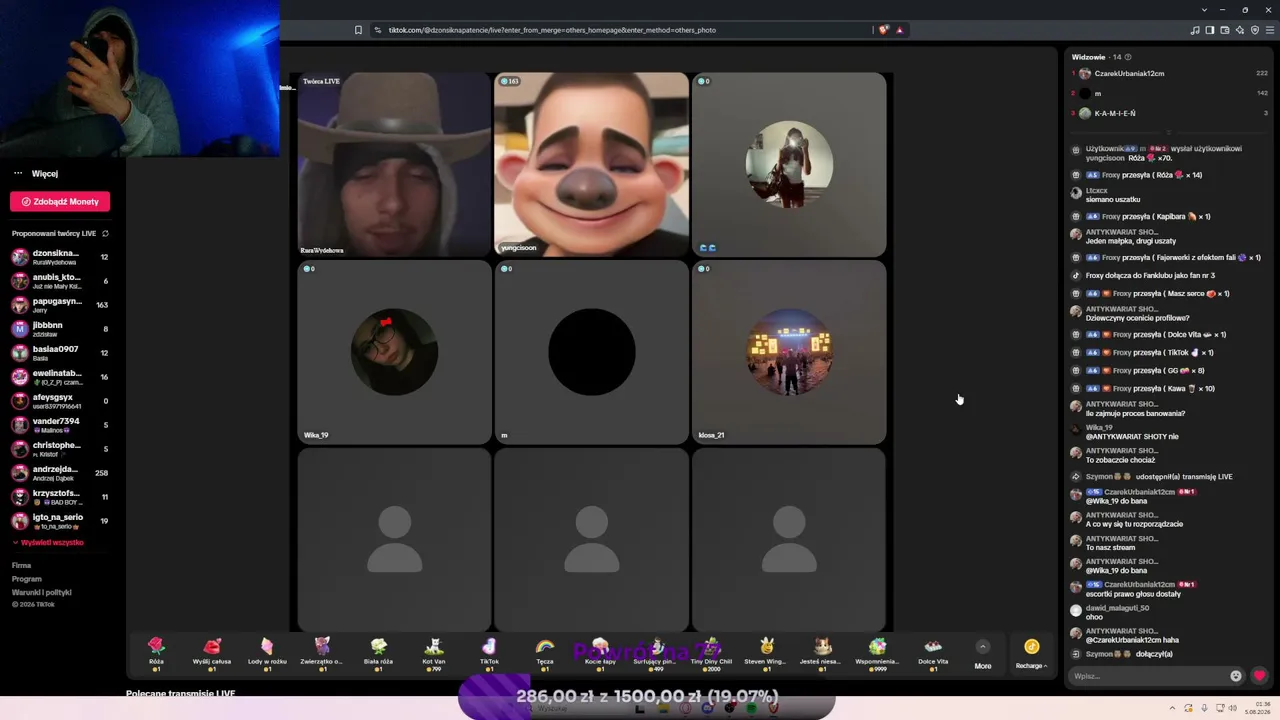This screenshot has height=720, width=1280.
Task: Send the Dolce Vita gift
Action: [933, 652]
